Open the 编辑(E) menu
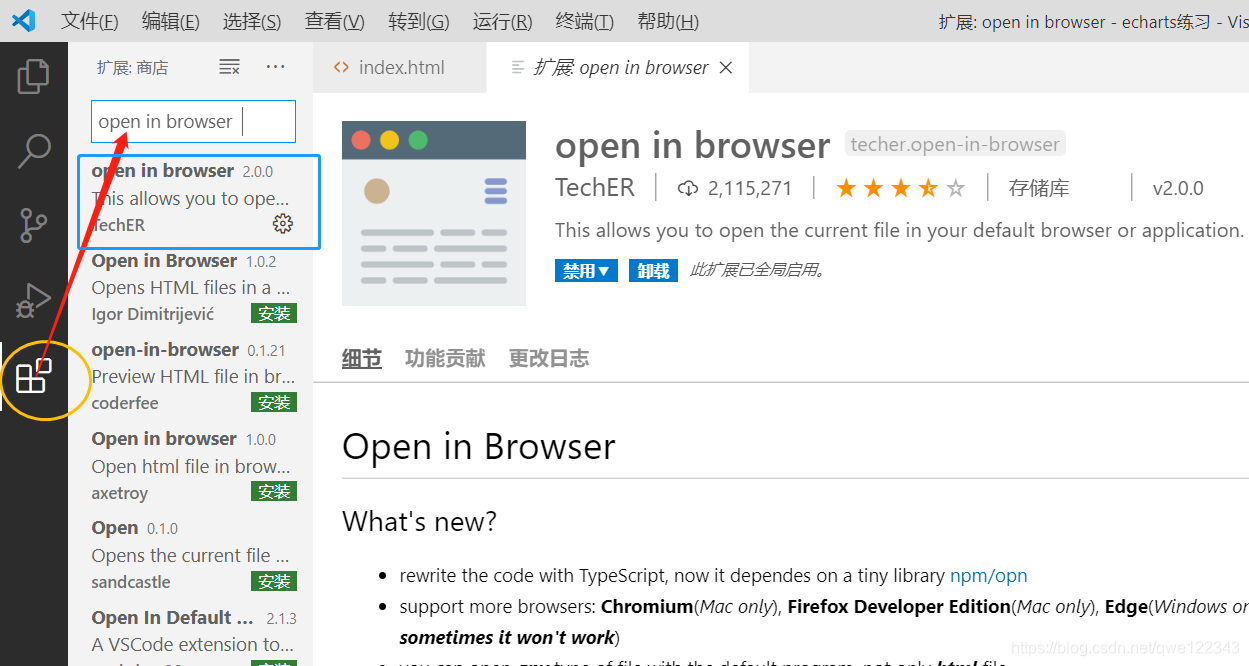 (x=170, y=21)
